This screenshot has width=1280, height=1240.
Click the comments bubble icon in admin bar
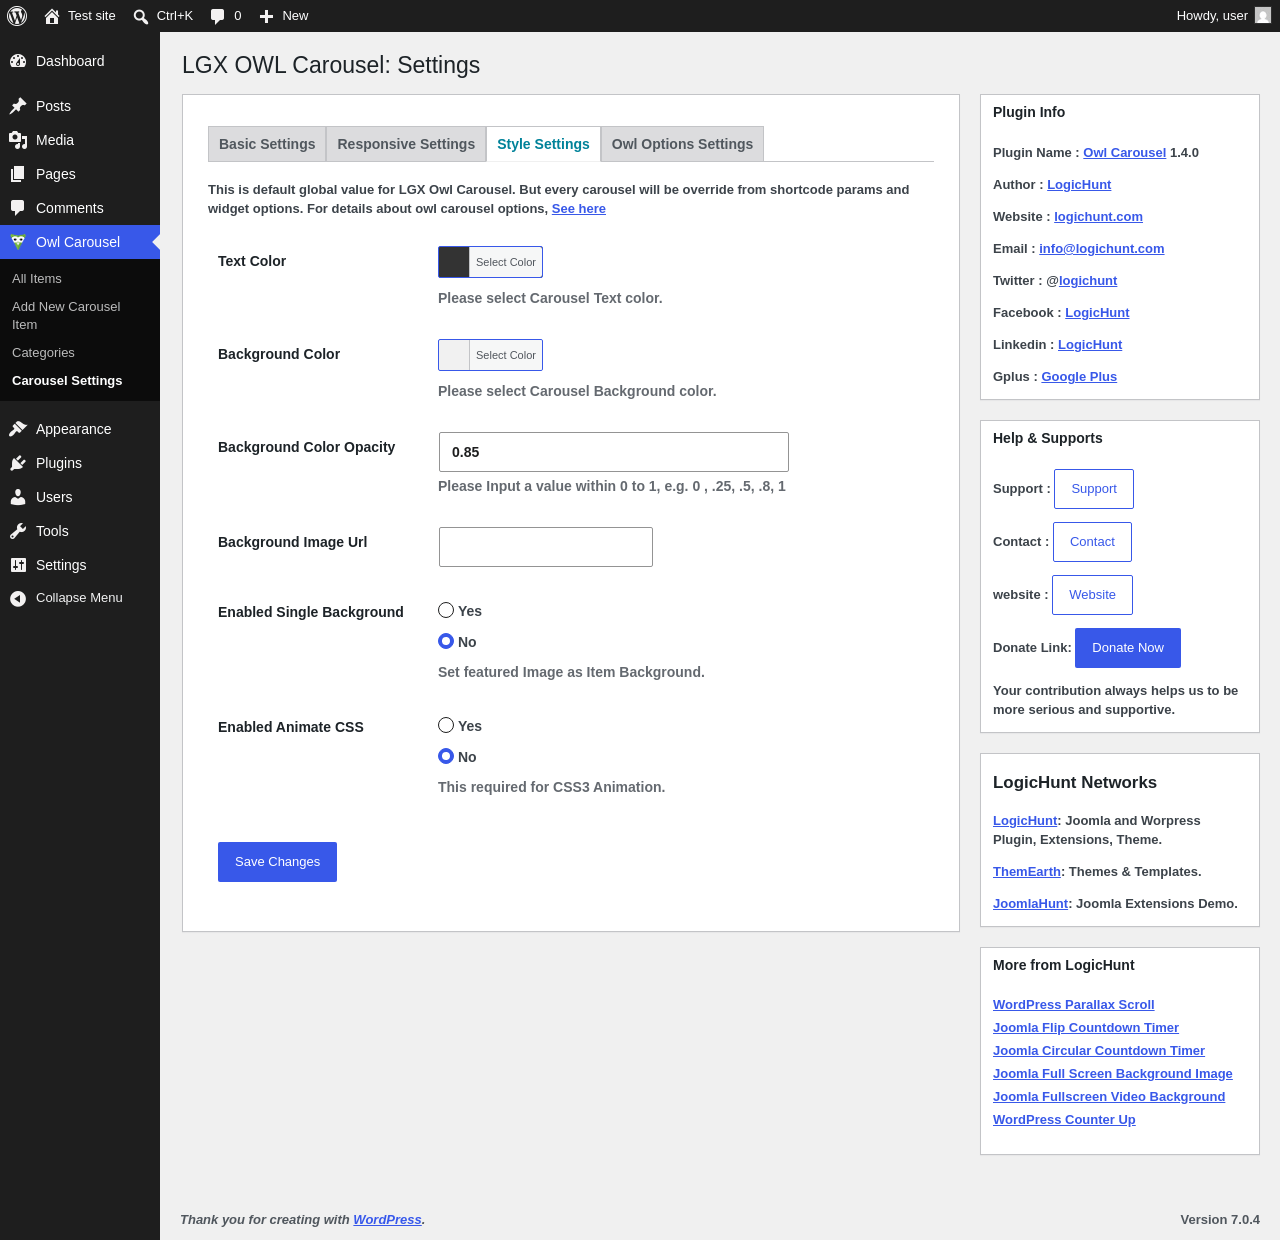[x=218, y=16]
